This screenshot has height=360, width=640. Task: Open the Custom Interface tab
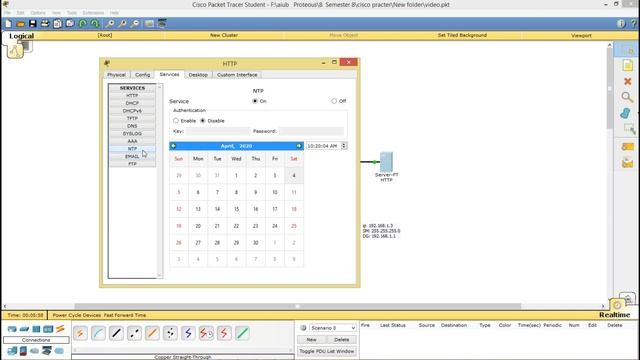coord(237,75)
